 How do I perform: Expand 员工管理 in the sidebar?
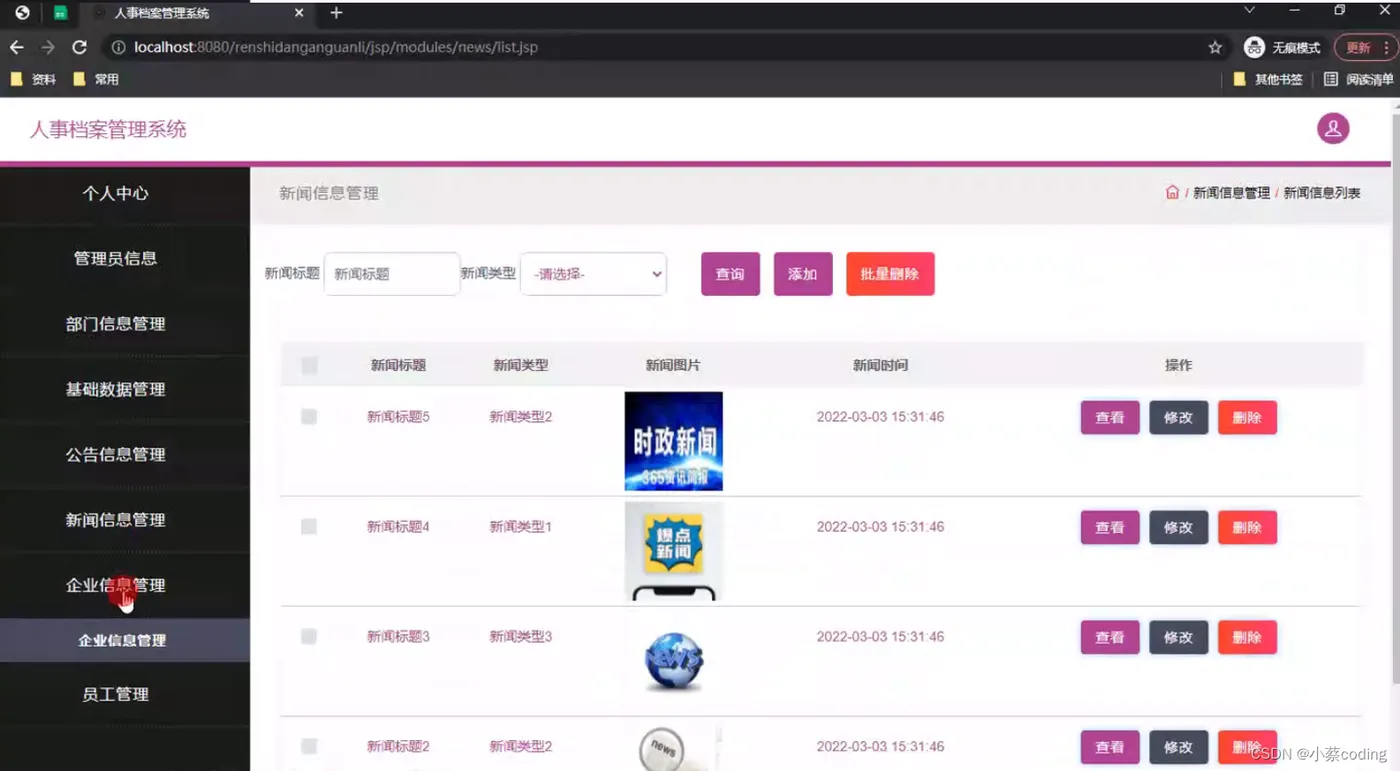[116, 694]
